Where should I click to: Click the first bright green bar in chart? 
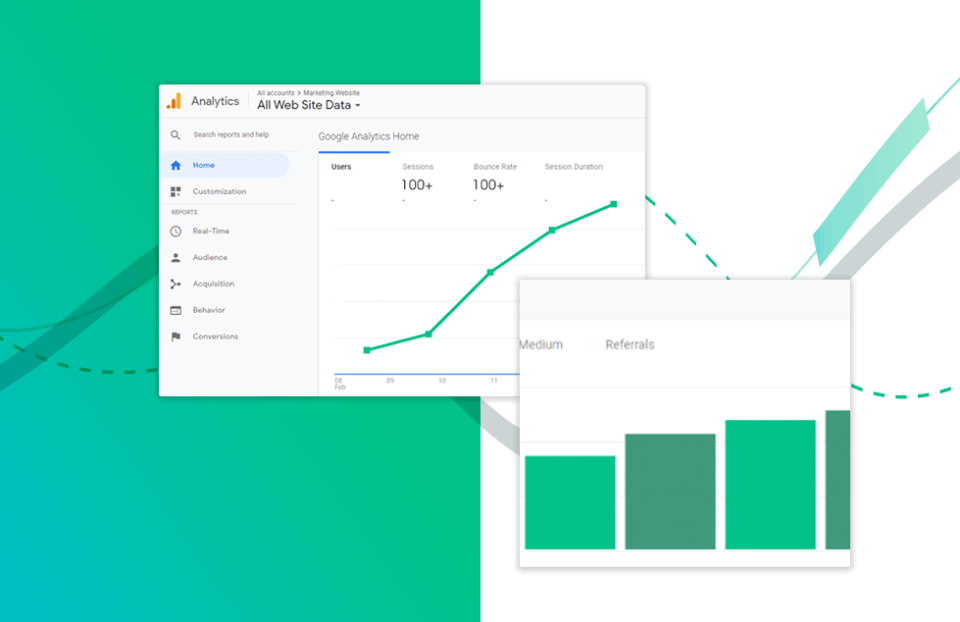570,503
